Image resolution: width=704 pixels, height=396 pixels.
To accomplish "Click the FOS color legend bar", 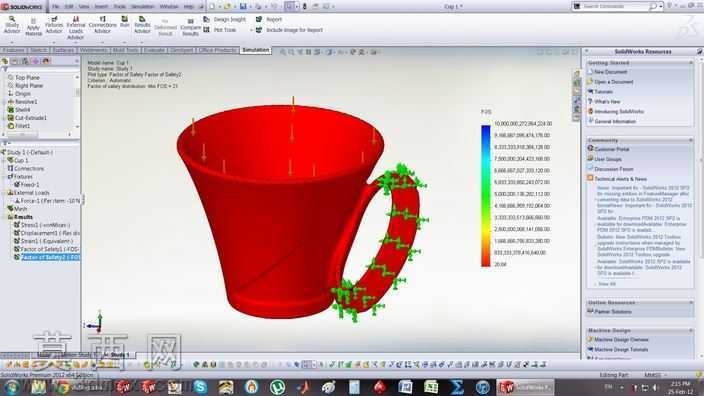I will 486,196.
